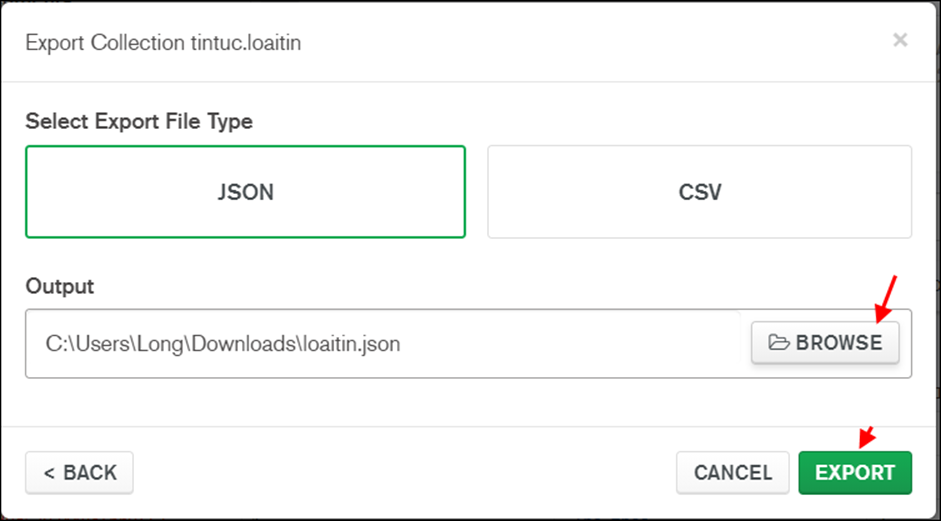
Task: Choose the green-outlined JSON option card
Action: pyautogui.click(x=245, y=192)
